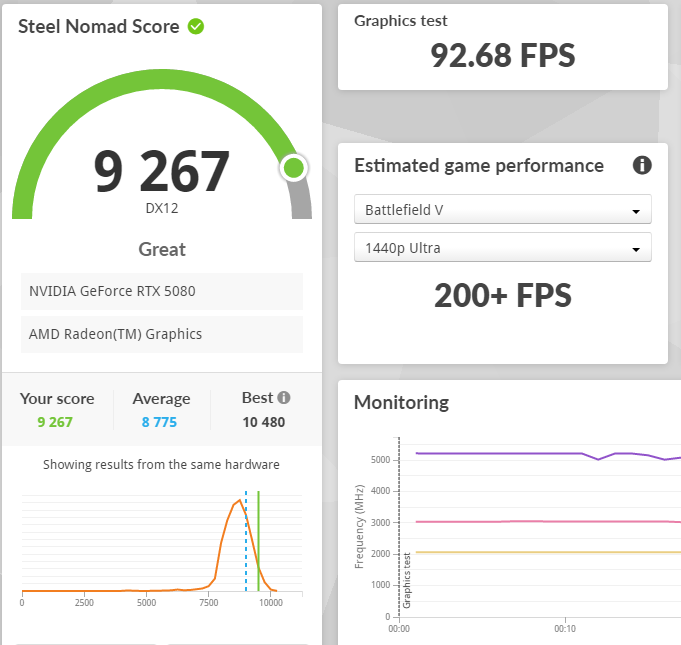Click the green dot marker on score gauge
This screenshot has height=645, width=681.
coord(293,168)
